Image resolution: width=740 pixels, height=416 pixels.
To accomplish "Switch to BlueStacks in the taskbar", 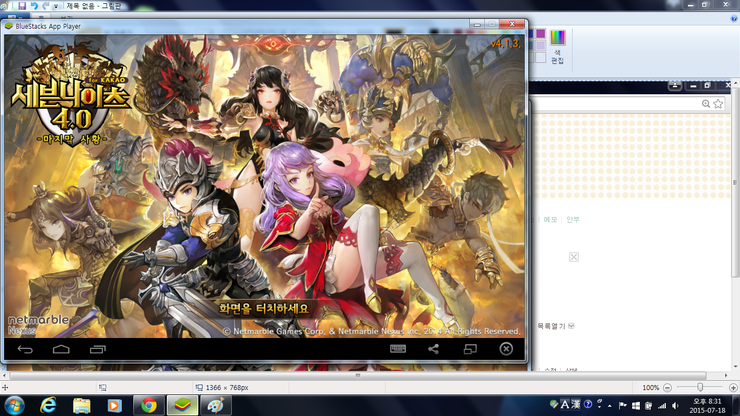I will 182,406.
